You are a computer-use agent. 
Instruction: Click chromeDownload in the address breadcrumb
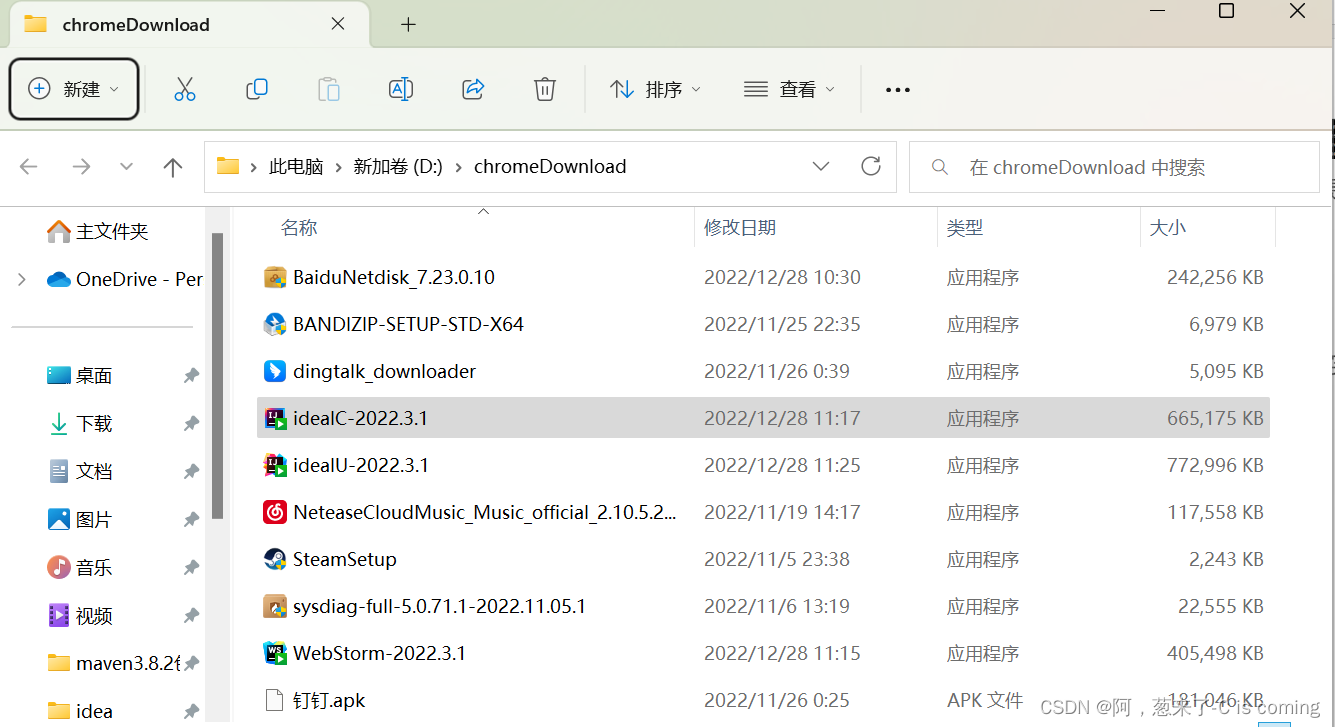pyautogui.click(x=550, y=167)
